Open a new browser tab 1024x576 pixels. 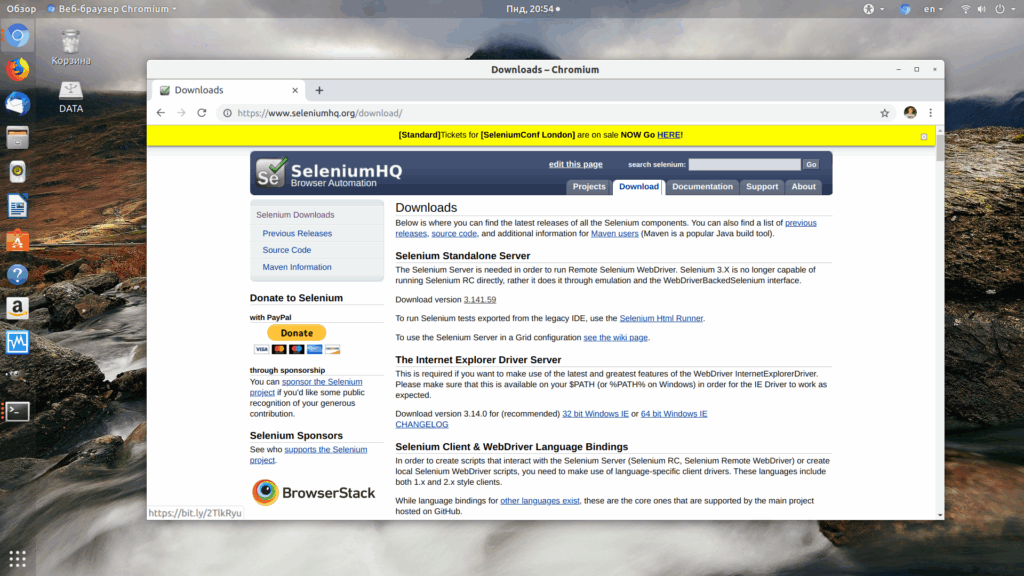coord(319,90)
